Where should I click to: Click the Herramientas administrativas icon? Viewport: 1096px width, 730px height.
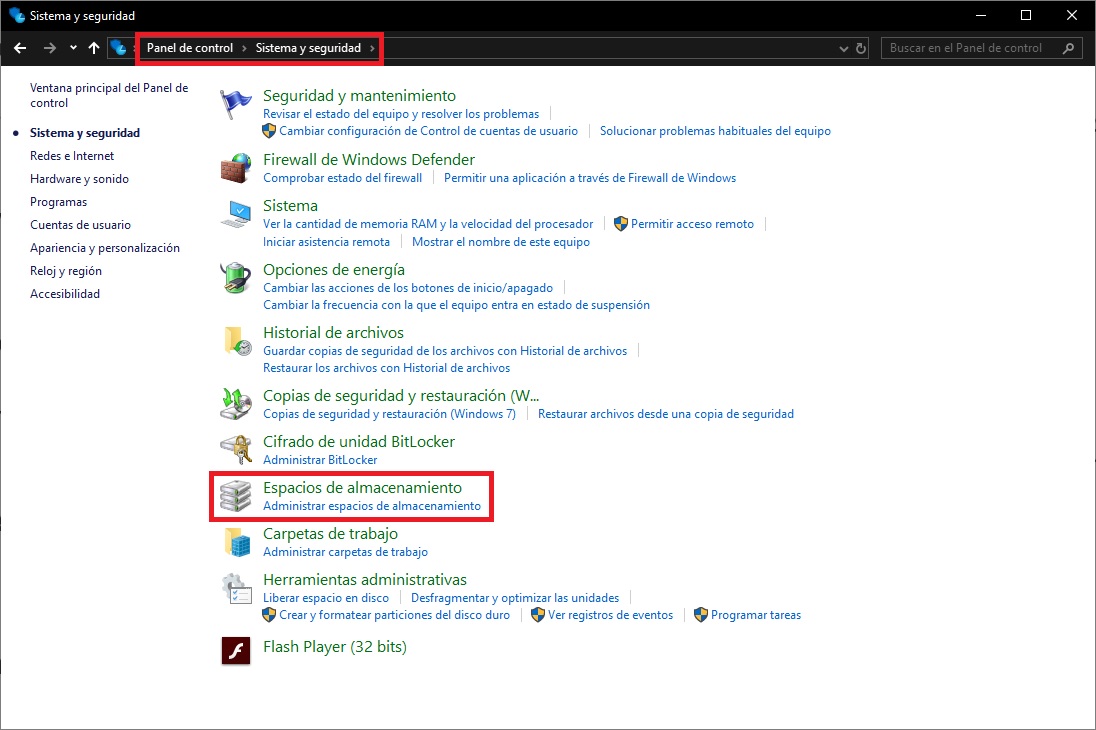236,588
